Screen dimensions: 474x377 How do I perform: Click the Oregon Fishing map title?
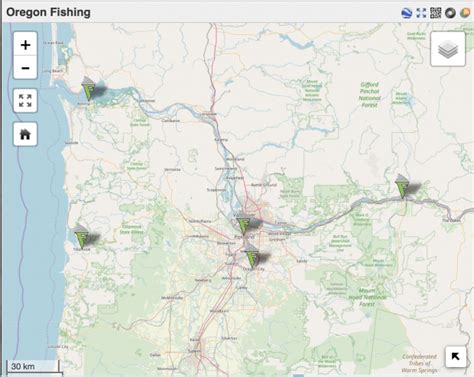point(48,12)
